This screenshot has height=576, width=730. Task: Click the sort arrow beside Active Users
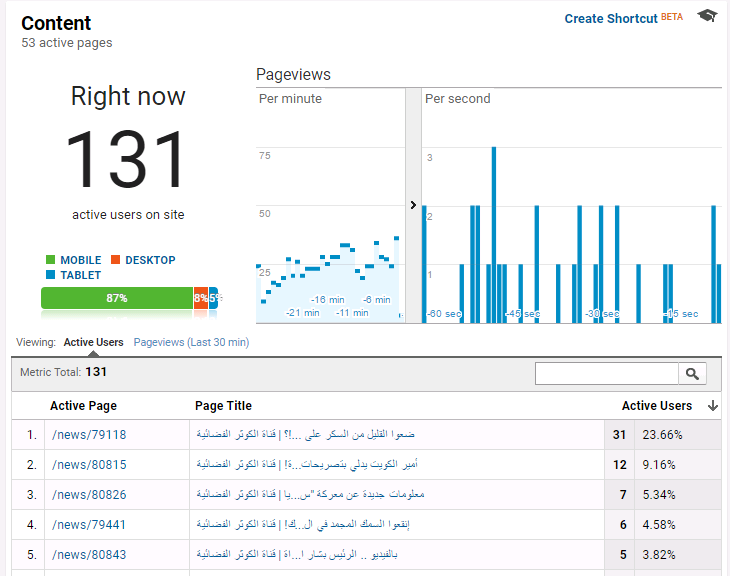click(713, 406)
